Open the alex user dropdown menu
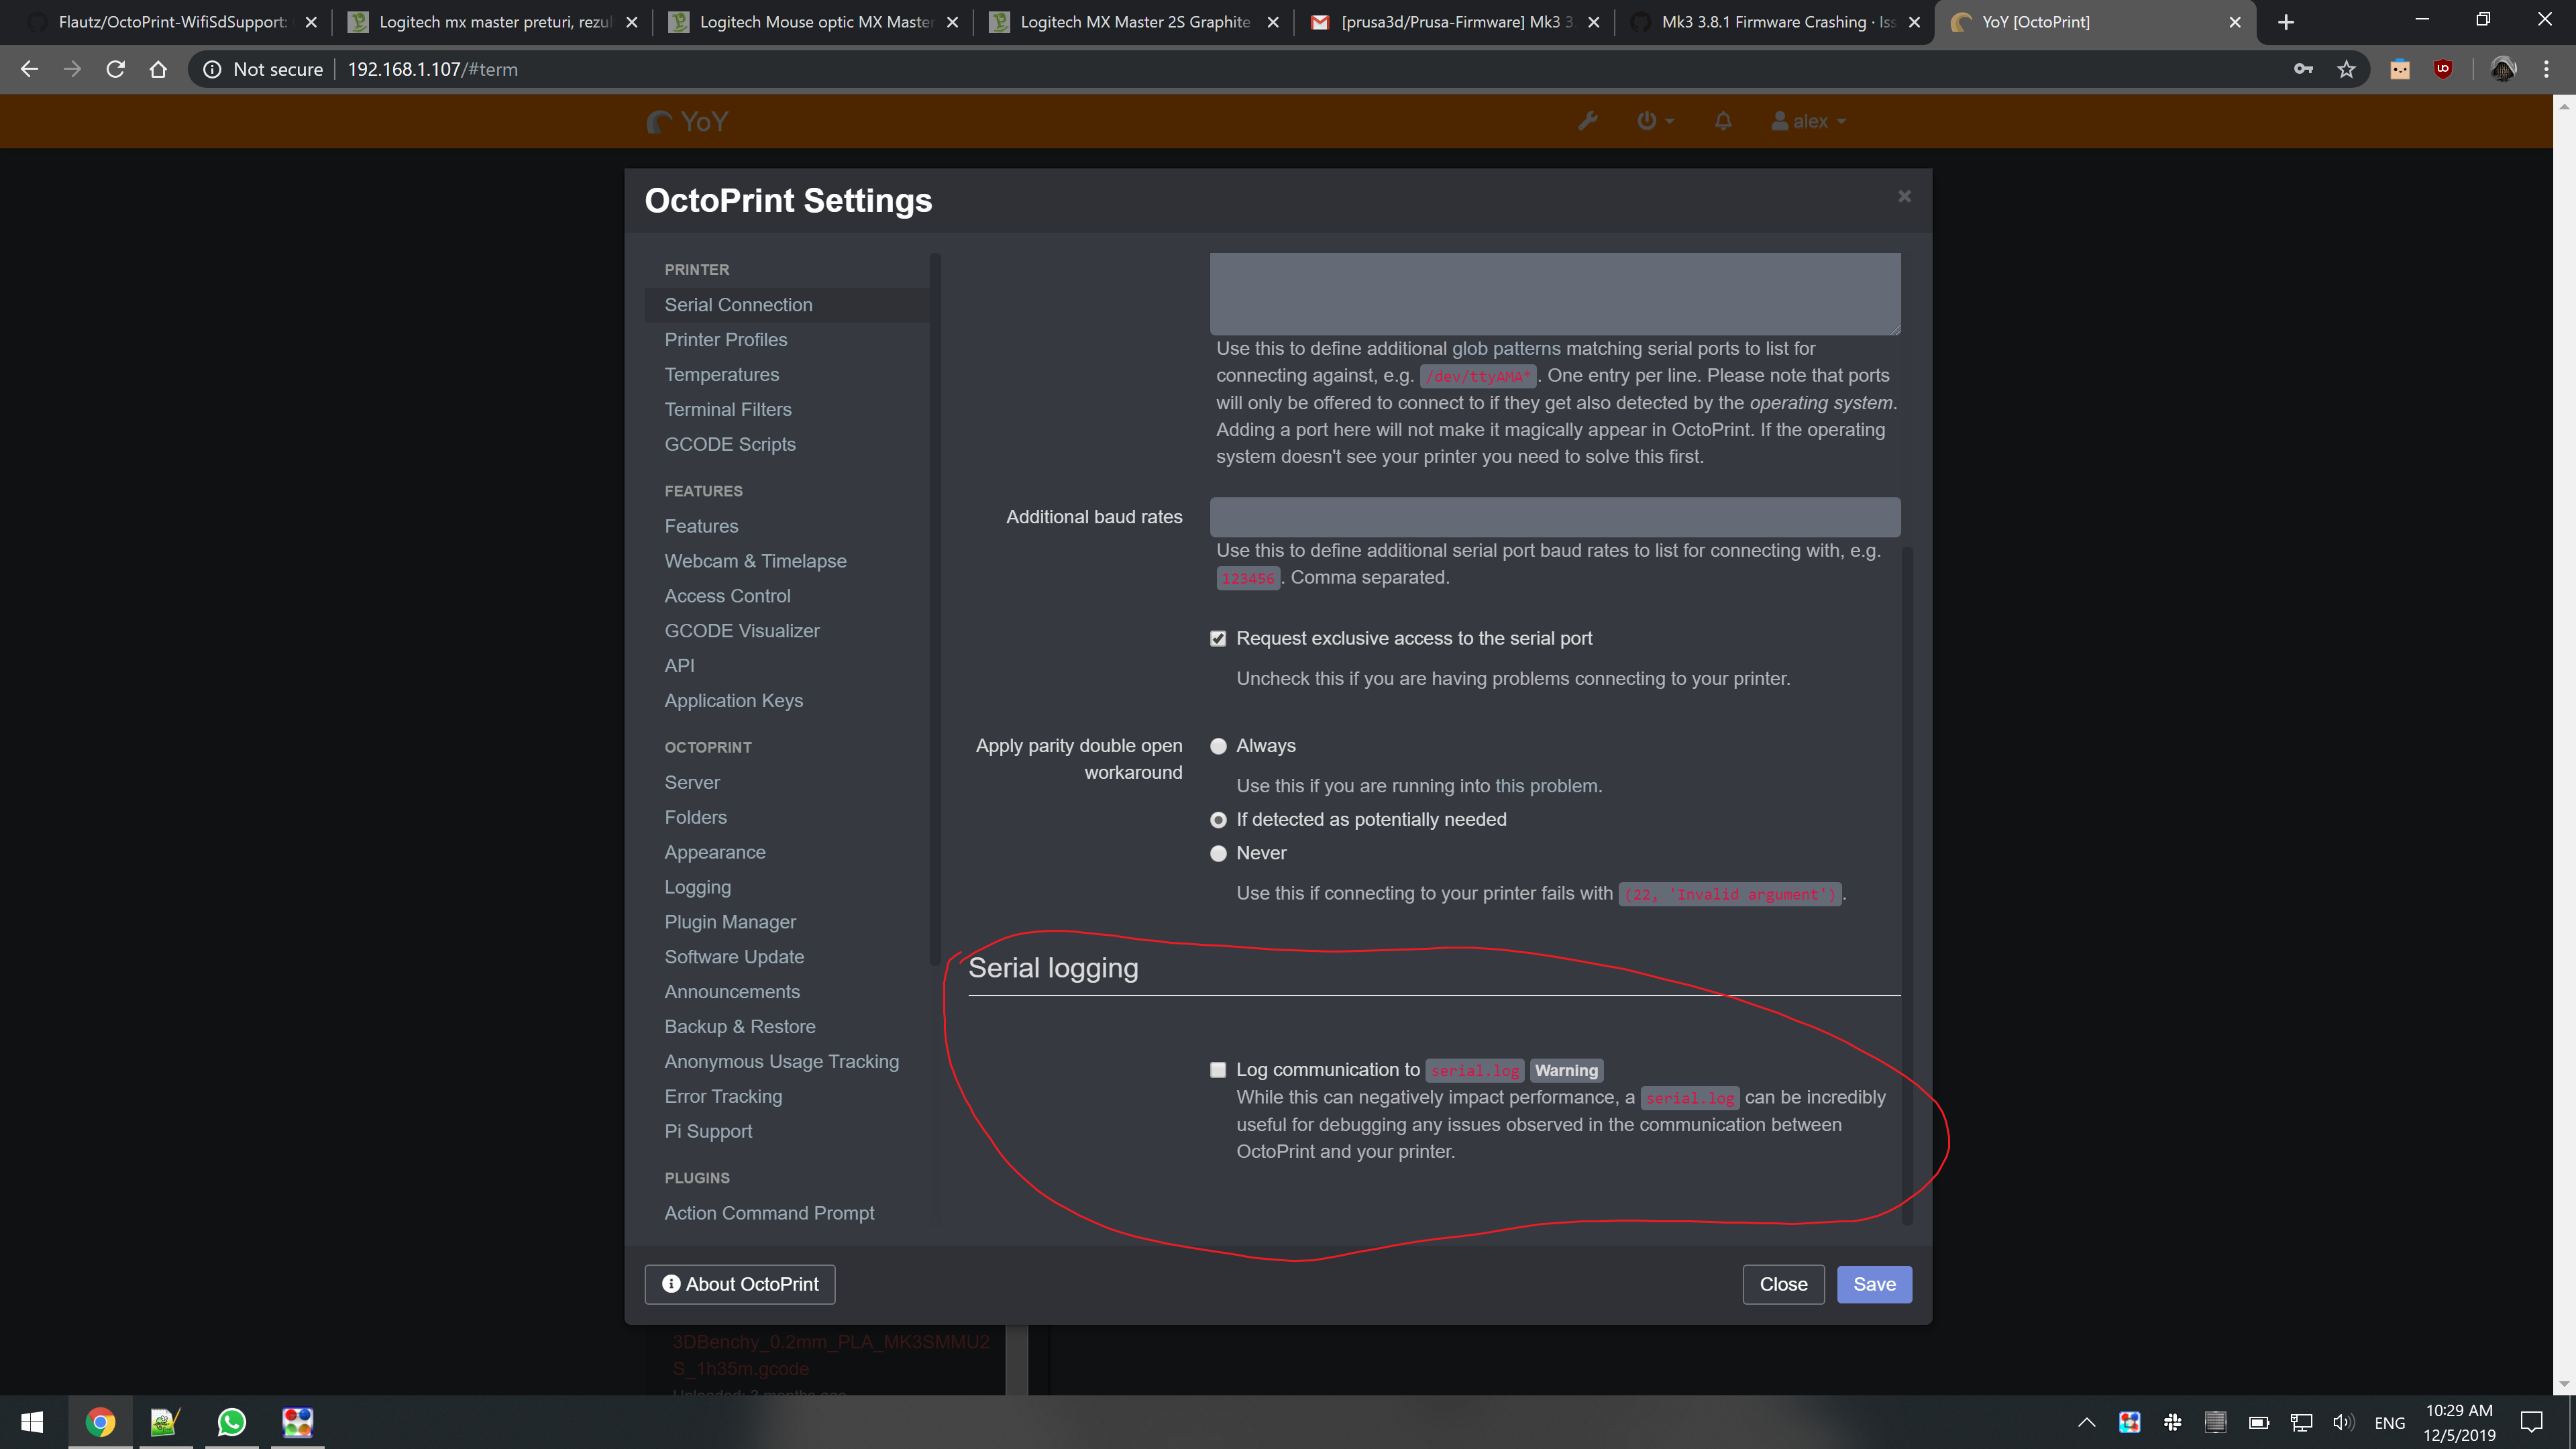The width and height of the screenshot is (2576, 1449). (x=1808, y=121)
